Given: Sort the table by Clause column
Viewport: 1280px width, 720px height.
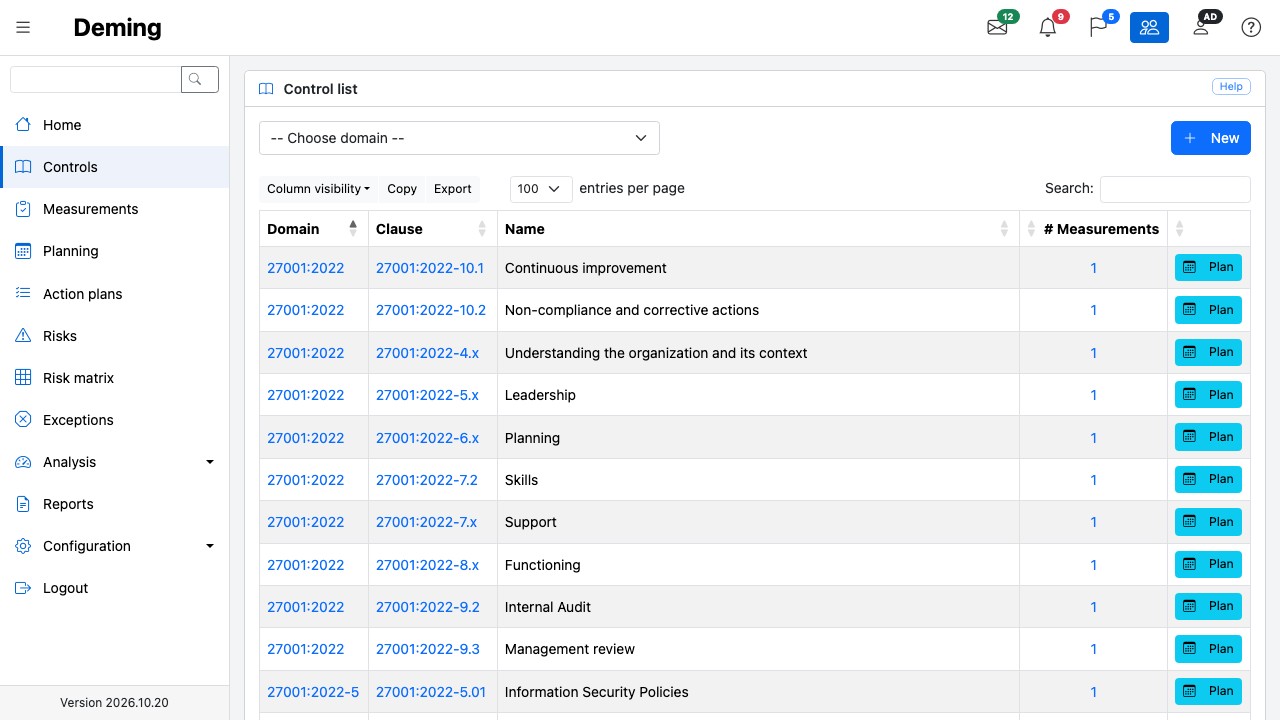Looking at the screenshot, I should pos(432,229).
